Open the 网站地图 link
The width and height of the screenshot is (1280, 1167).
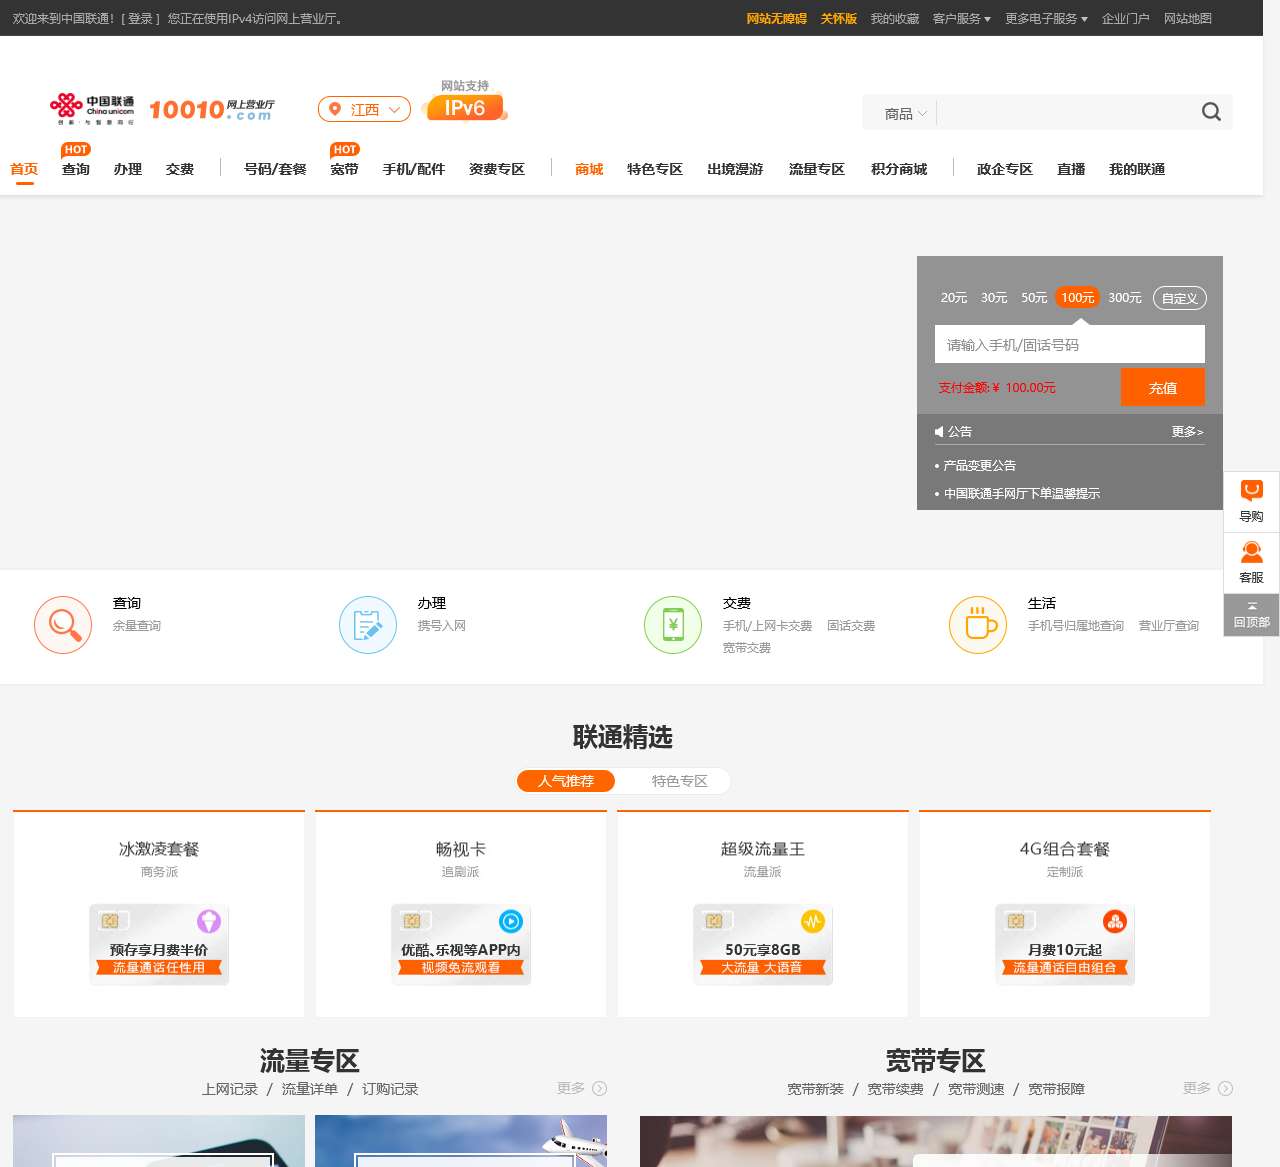click(1188, 18)
